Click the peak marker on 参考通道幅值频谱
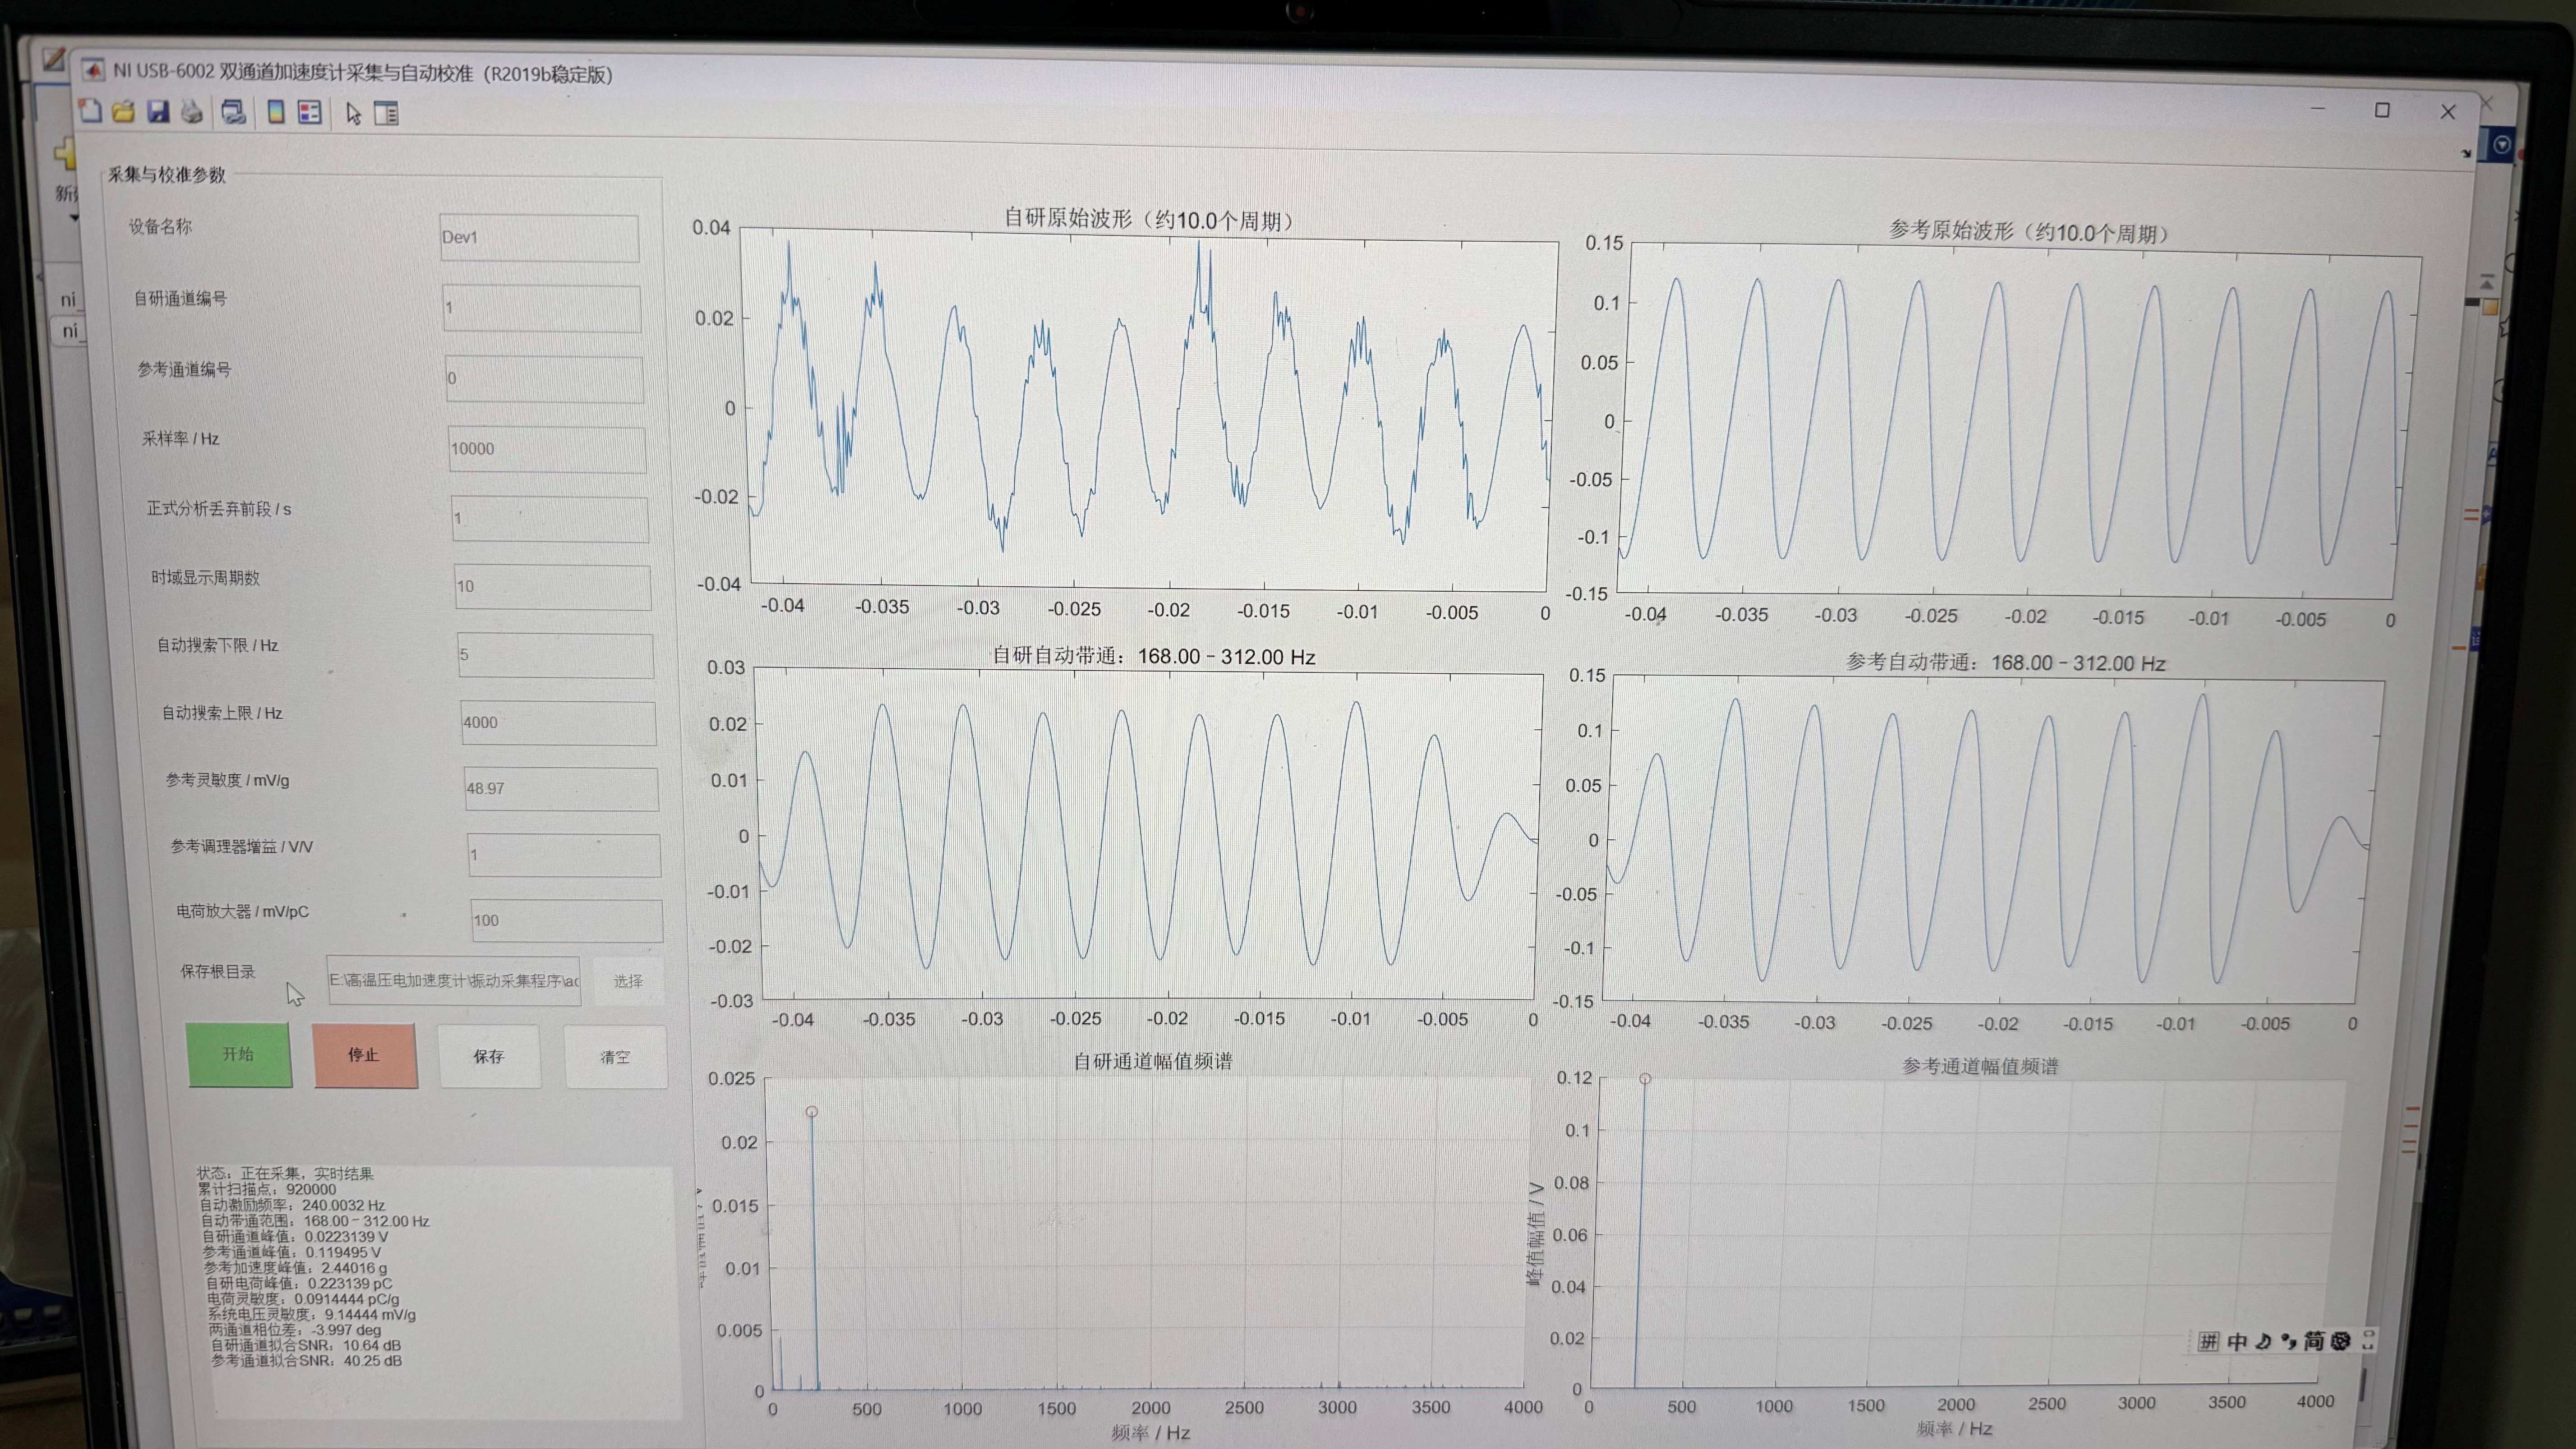 coord(1645,1079)
